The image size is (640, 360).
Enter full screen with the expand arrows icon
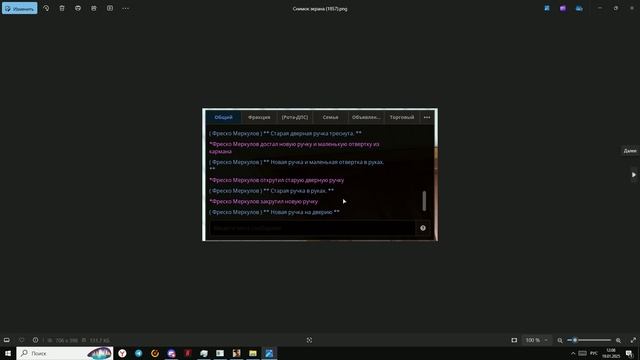[633, 340]
